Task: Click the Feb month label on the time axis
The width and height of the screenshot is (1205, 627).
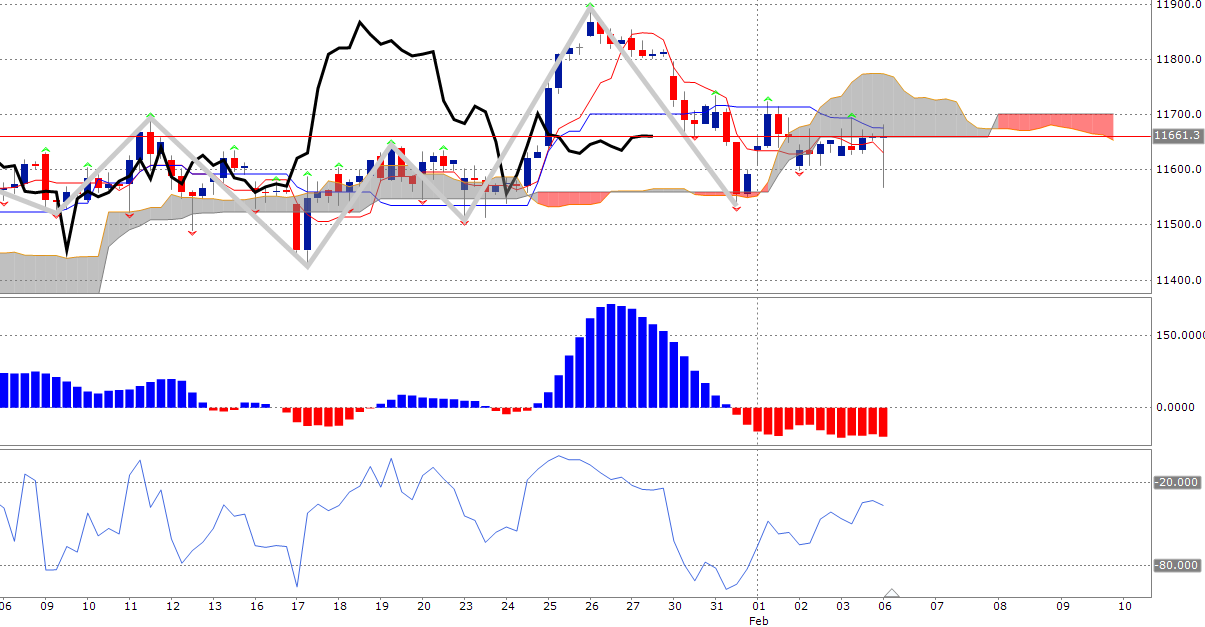Action: pyautogui.click(x=758, y=620)
